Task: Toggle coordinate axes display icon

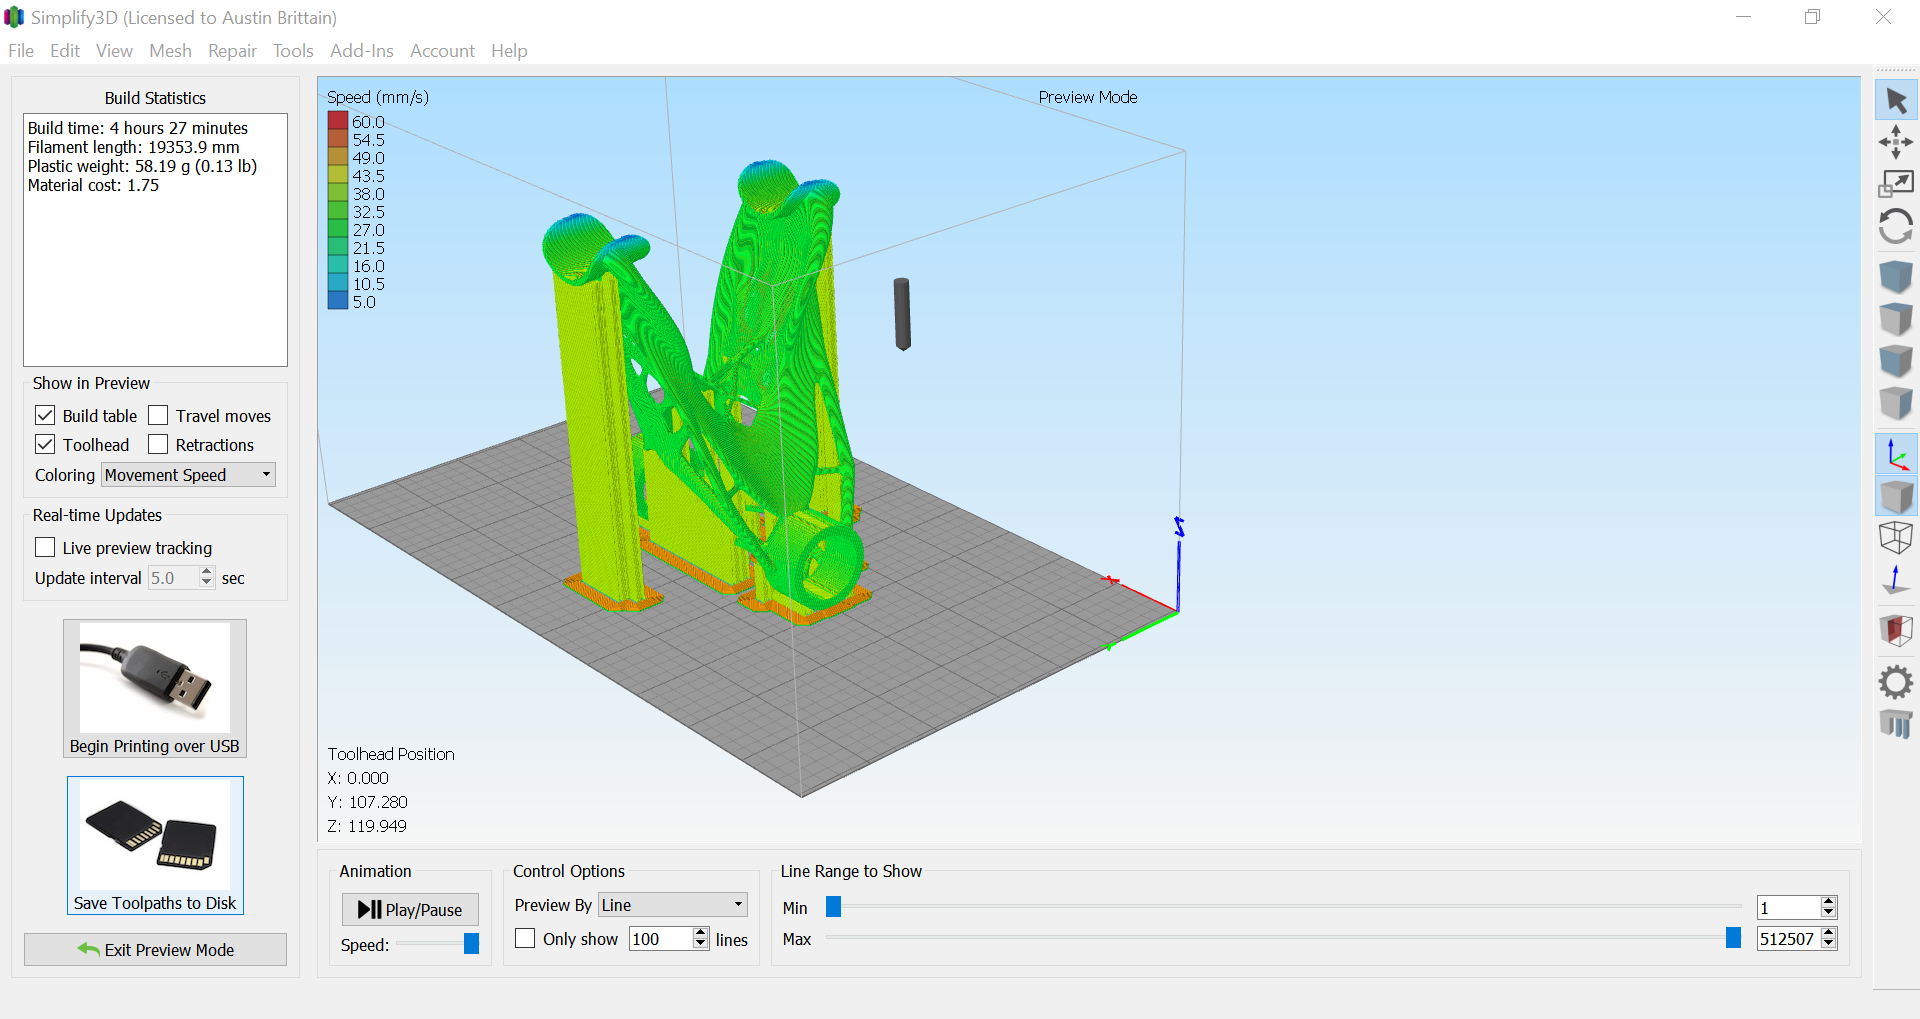Action: tap(1896, 454)
